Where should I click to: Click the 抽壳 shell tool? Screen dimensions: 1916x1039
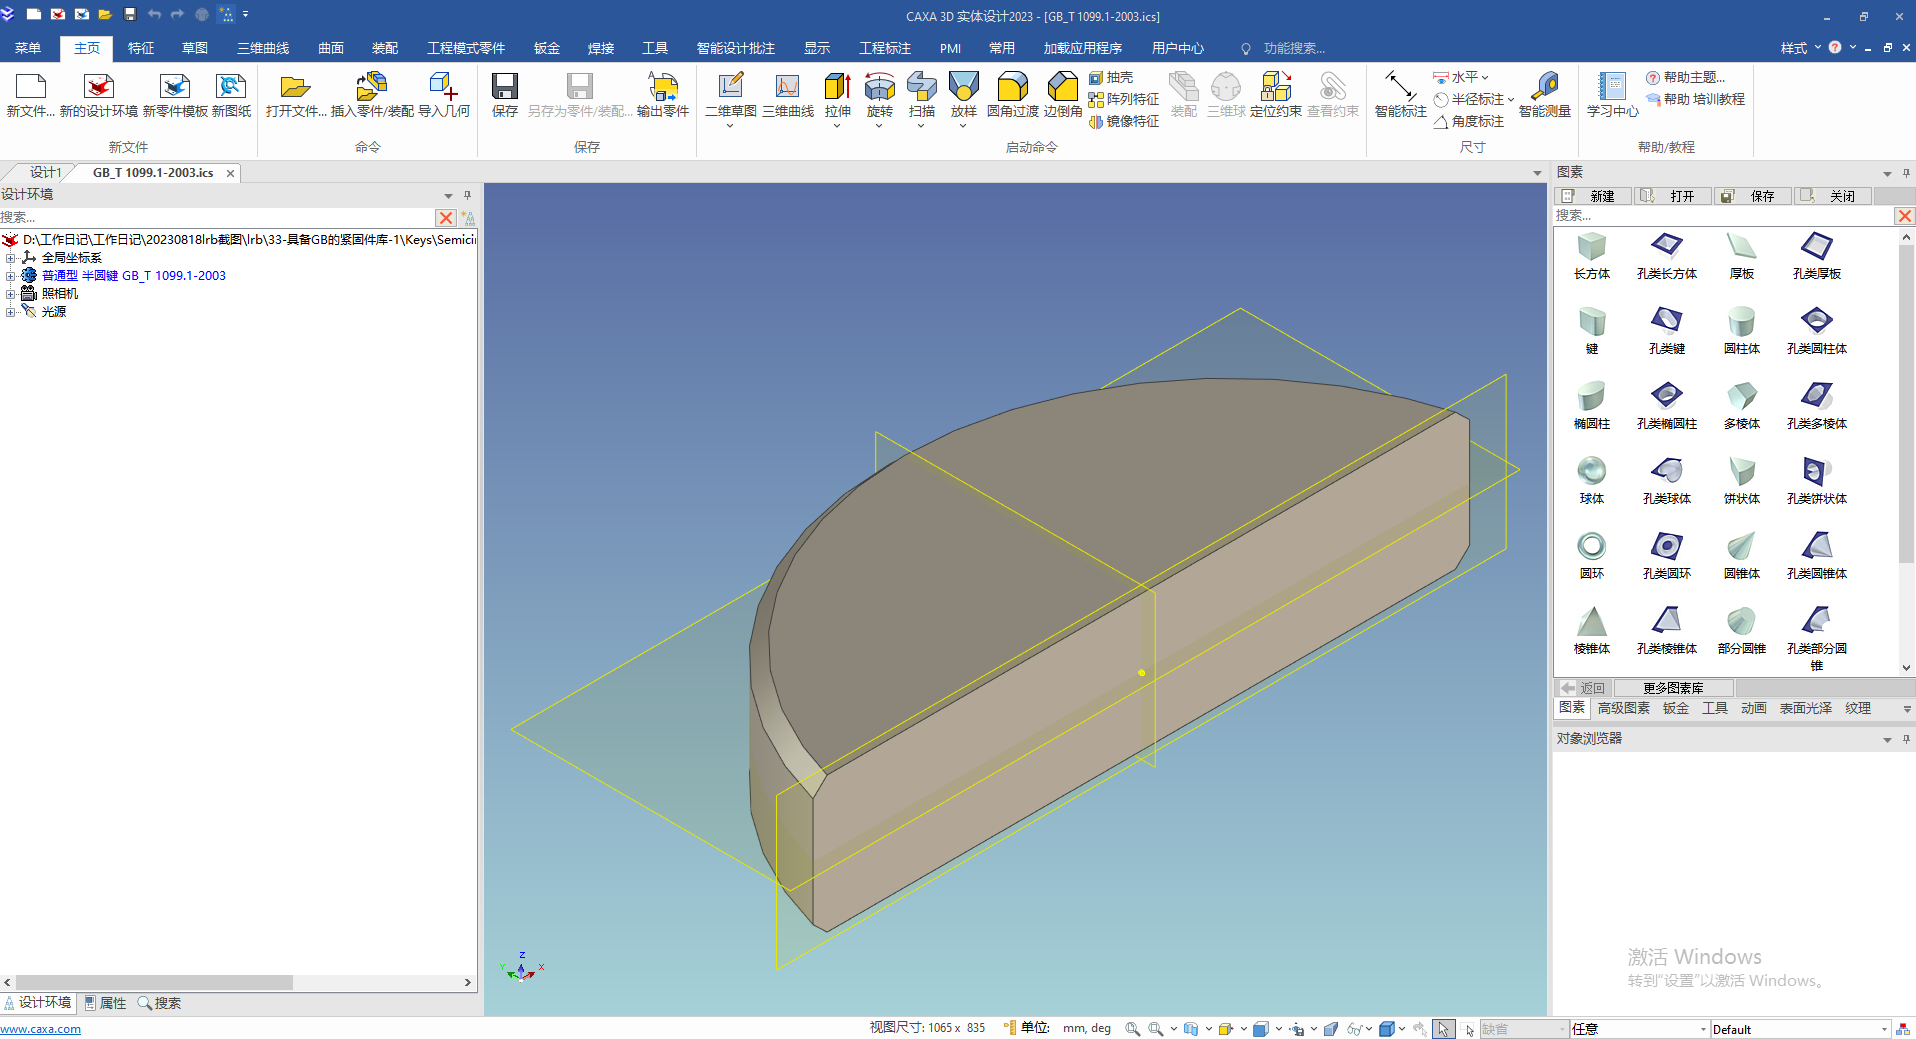(1111, 77)
